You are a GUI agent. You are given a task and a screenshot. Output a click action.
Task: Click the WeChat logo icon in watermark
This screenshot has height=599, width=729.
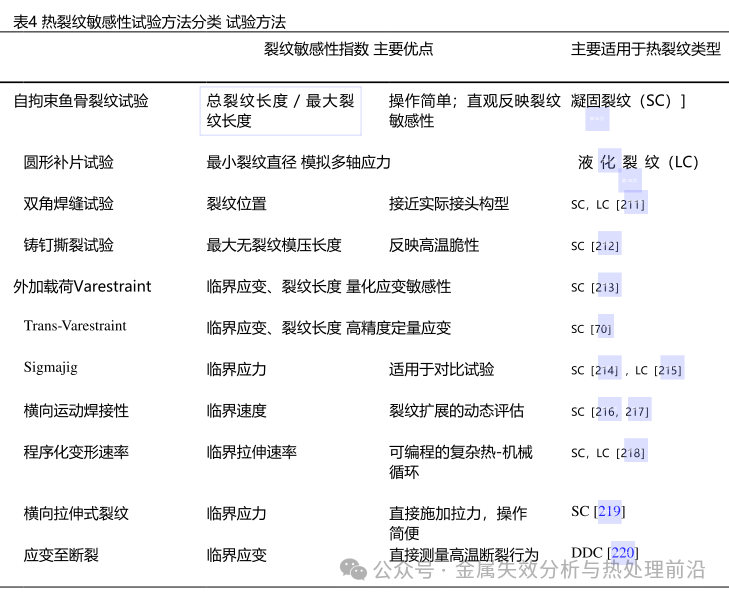pos(354,569)
